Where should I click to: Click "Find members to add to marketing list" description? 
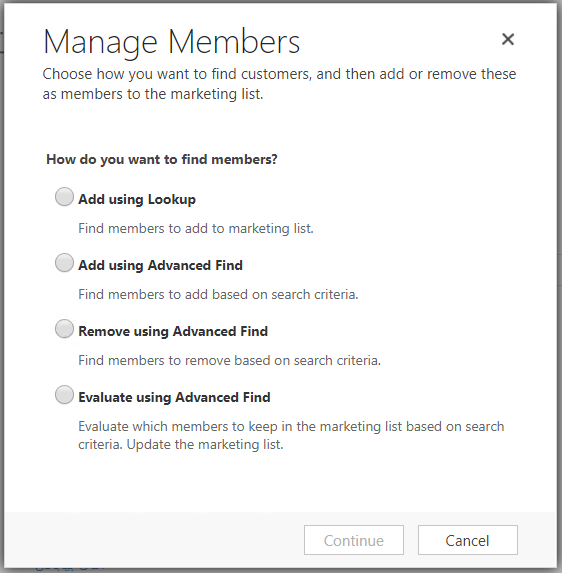[x=196, y=229]
